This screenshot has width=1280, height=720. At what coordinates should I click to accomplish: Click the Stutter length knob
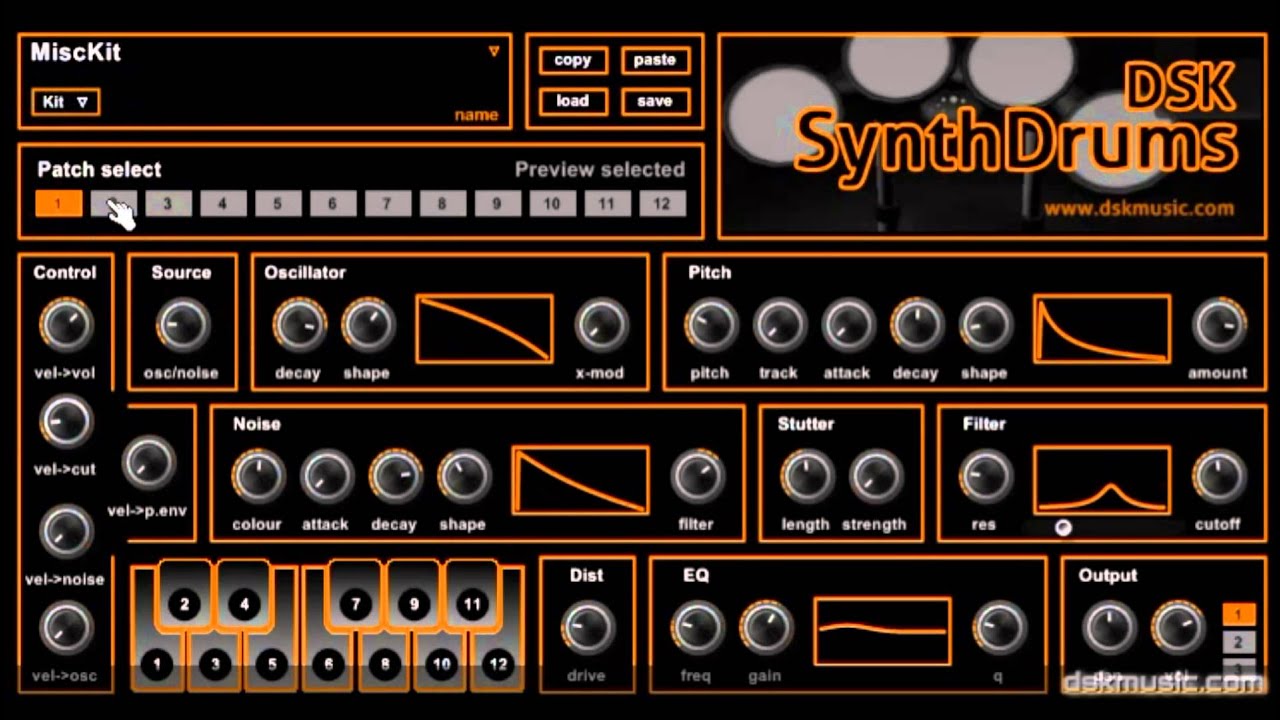(806, 476)
